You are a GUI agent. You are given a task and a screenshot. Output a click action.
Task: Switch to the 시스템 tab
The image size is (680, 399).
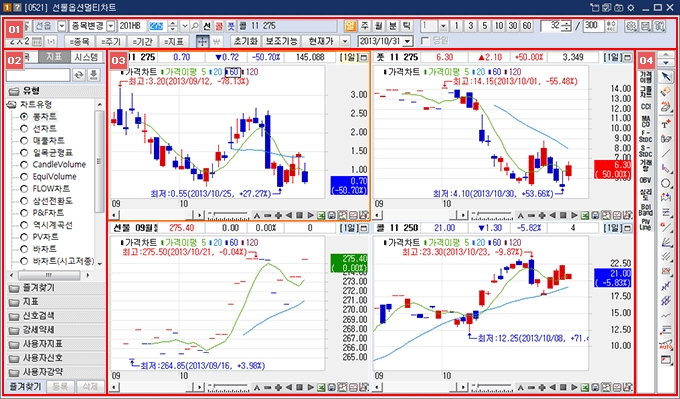coord(86,57)
